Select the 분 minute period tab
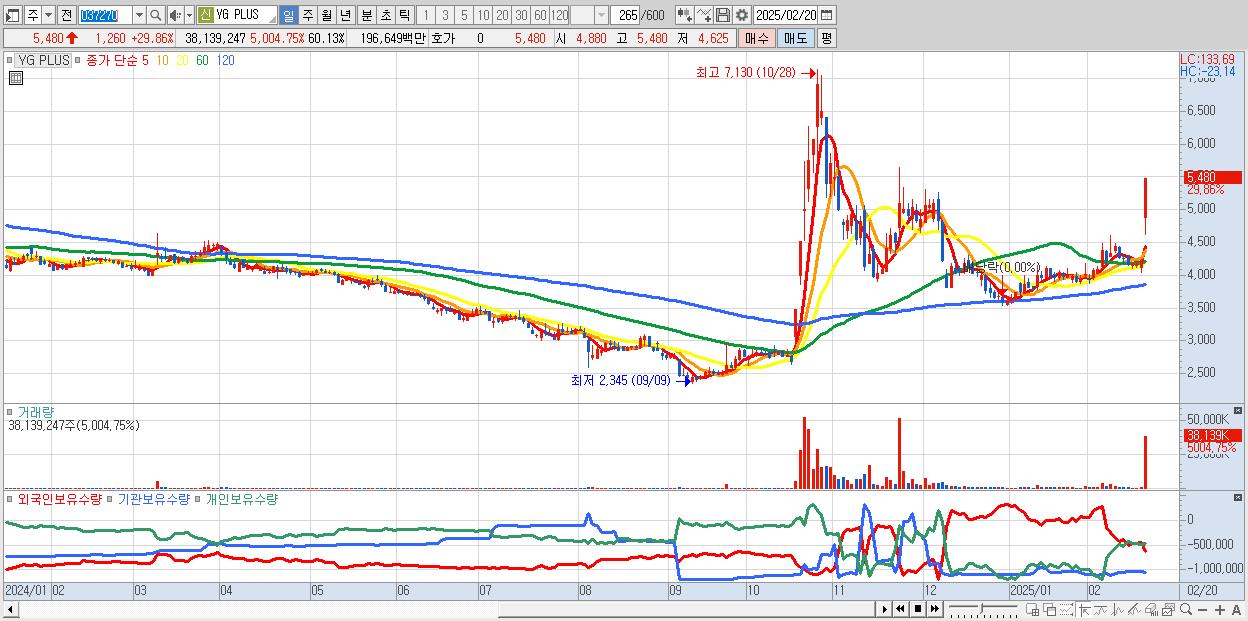 point(366,15)
